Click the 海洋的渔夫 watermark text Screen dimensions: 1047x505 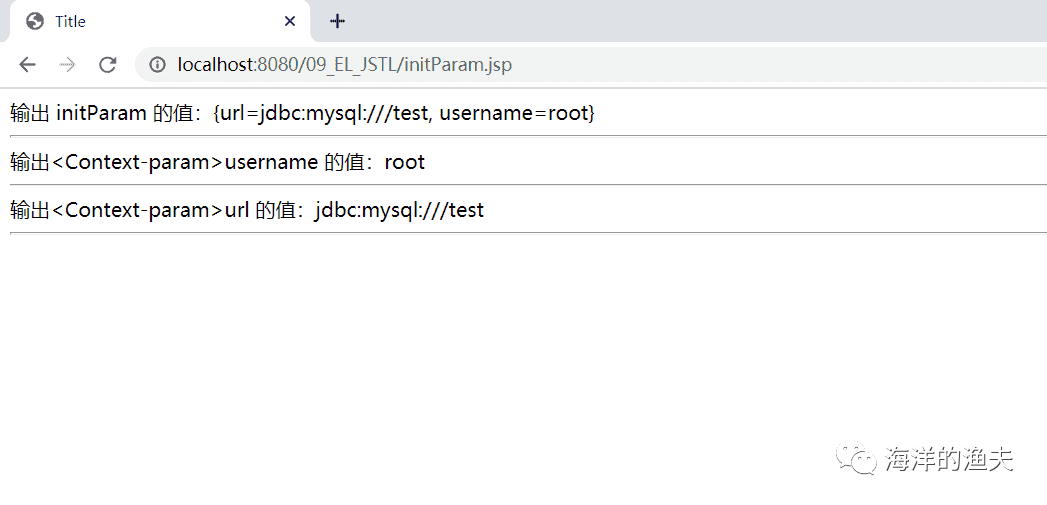click(949, 460)
